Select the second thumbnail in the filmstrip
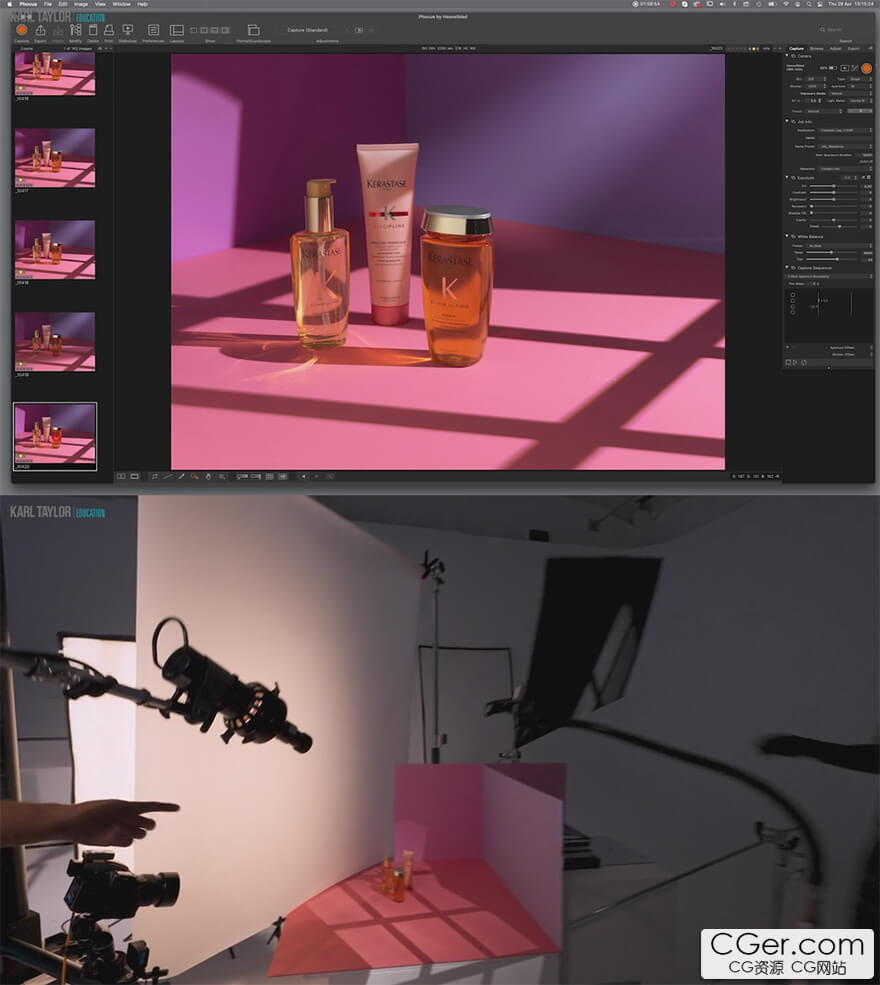880x985 pixels. [55, 158]
